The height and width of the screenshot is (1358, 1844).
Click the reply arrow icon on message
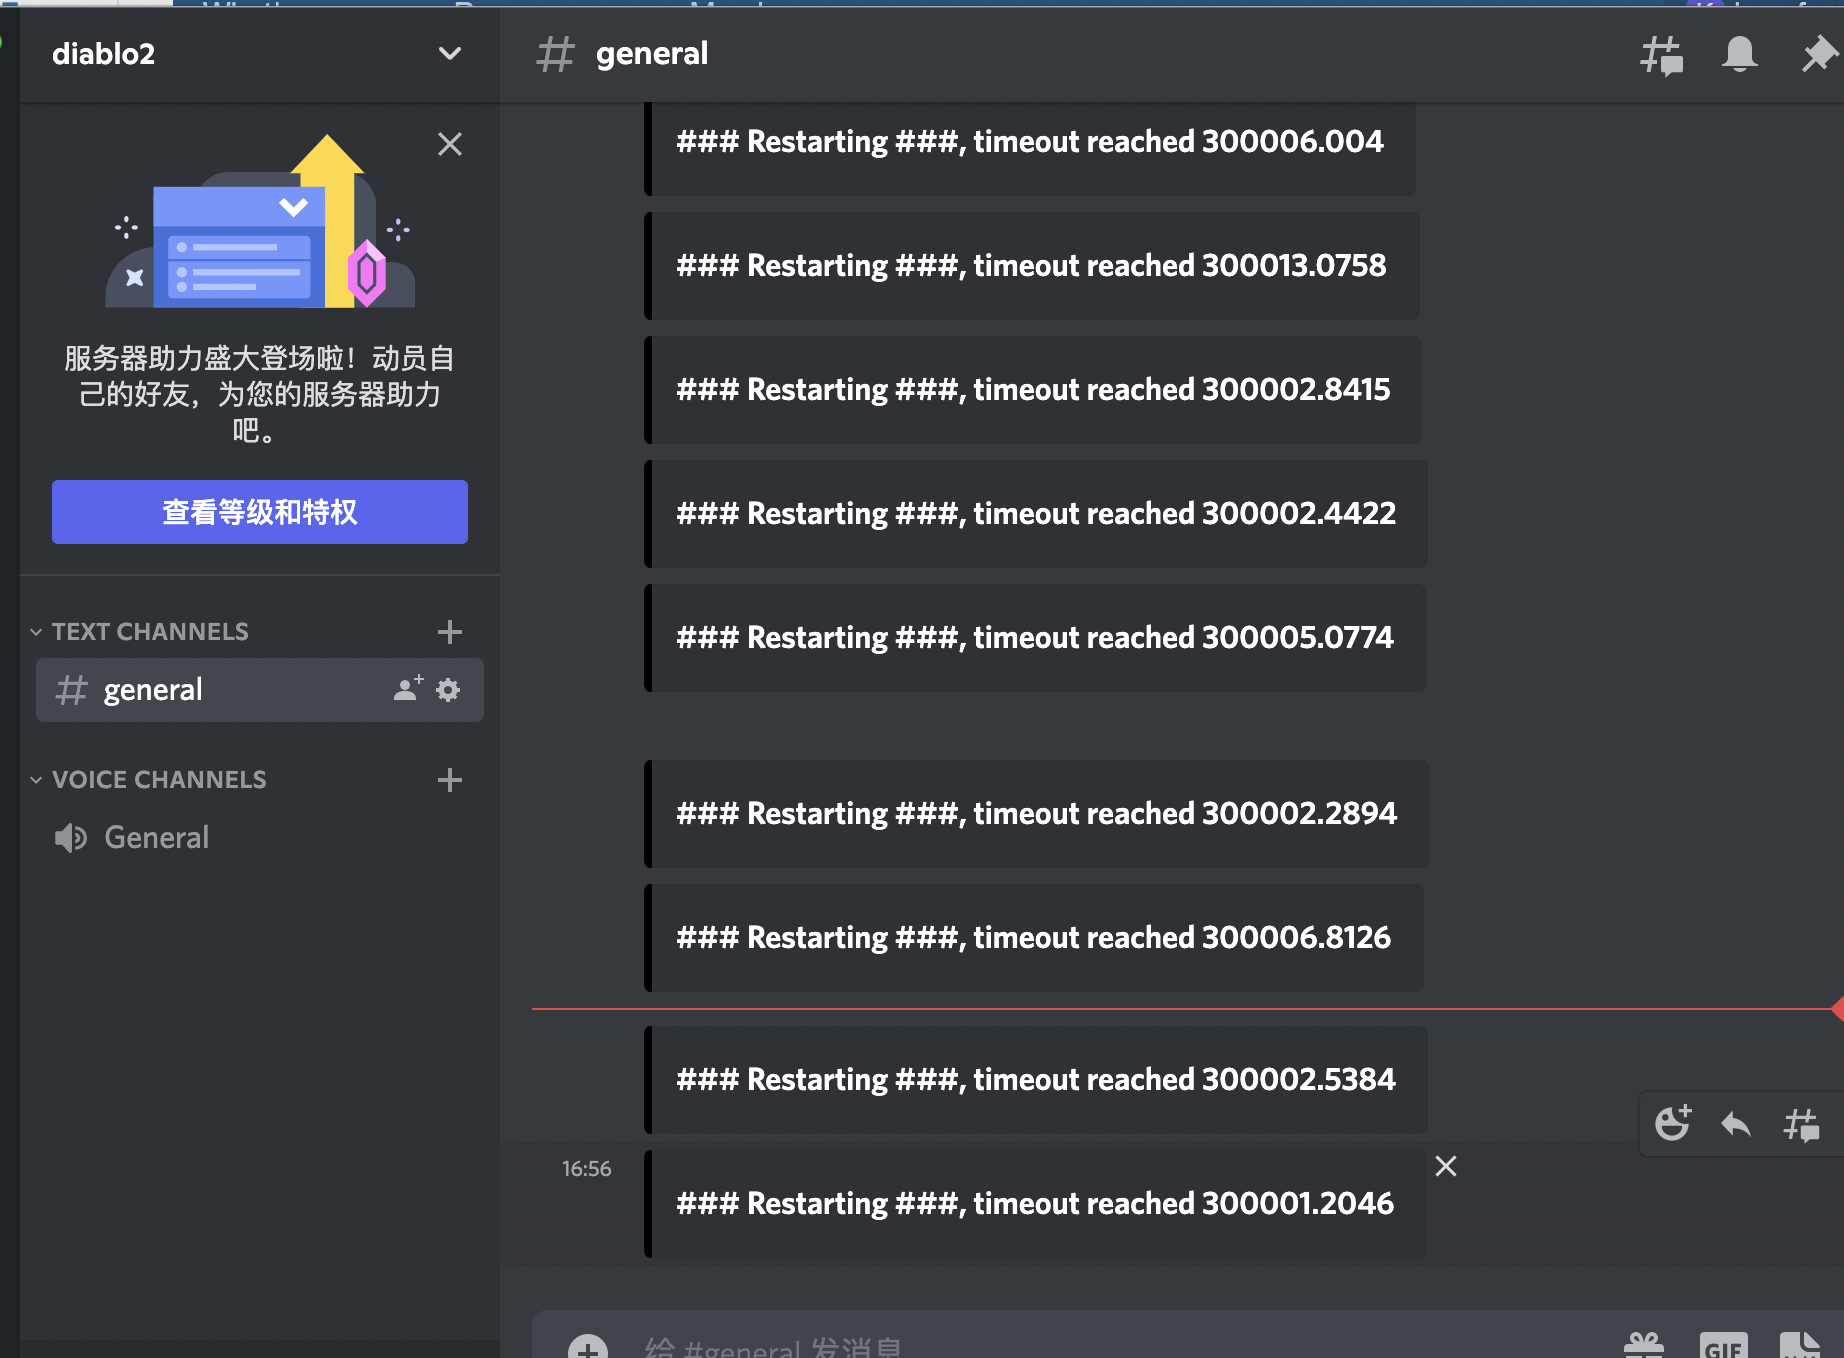click(1736, 1124)
